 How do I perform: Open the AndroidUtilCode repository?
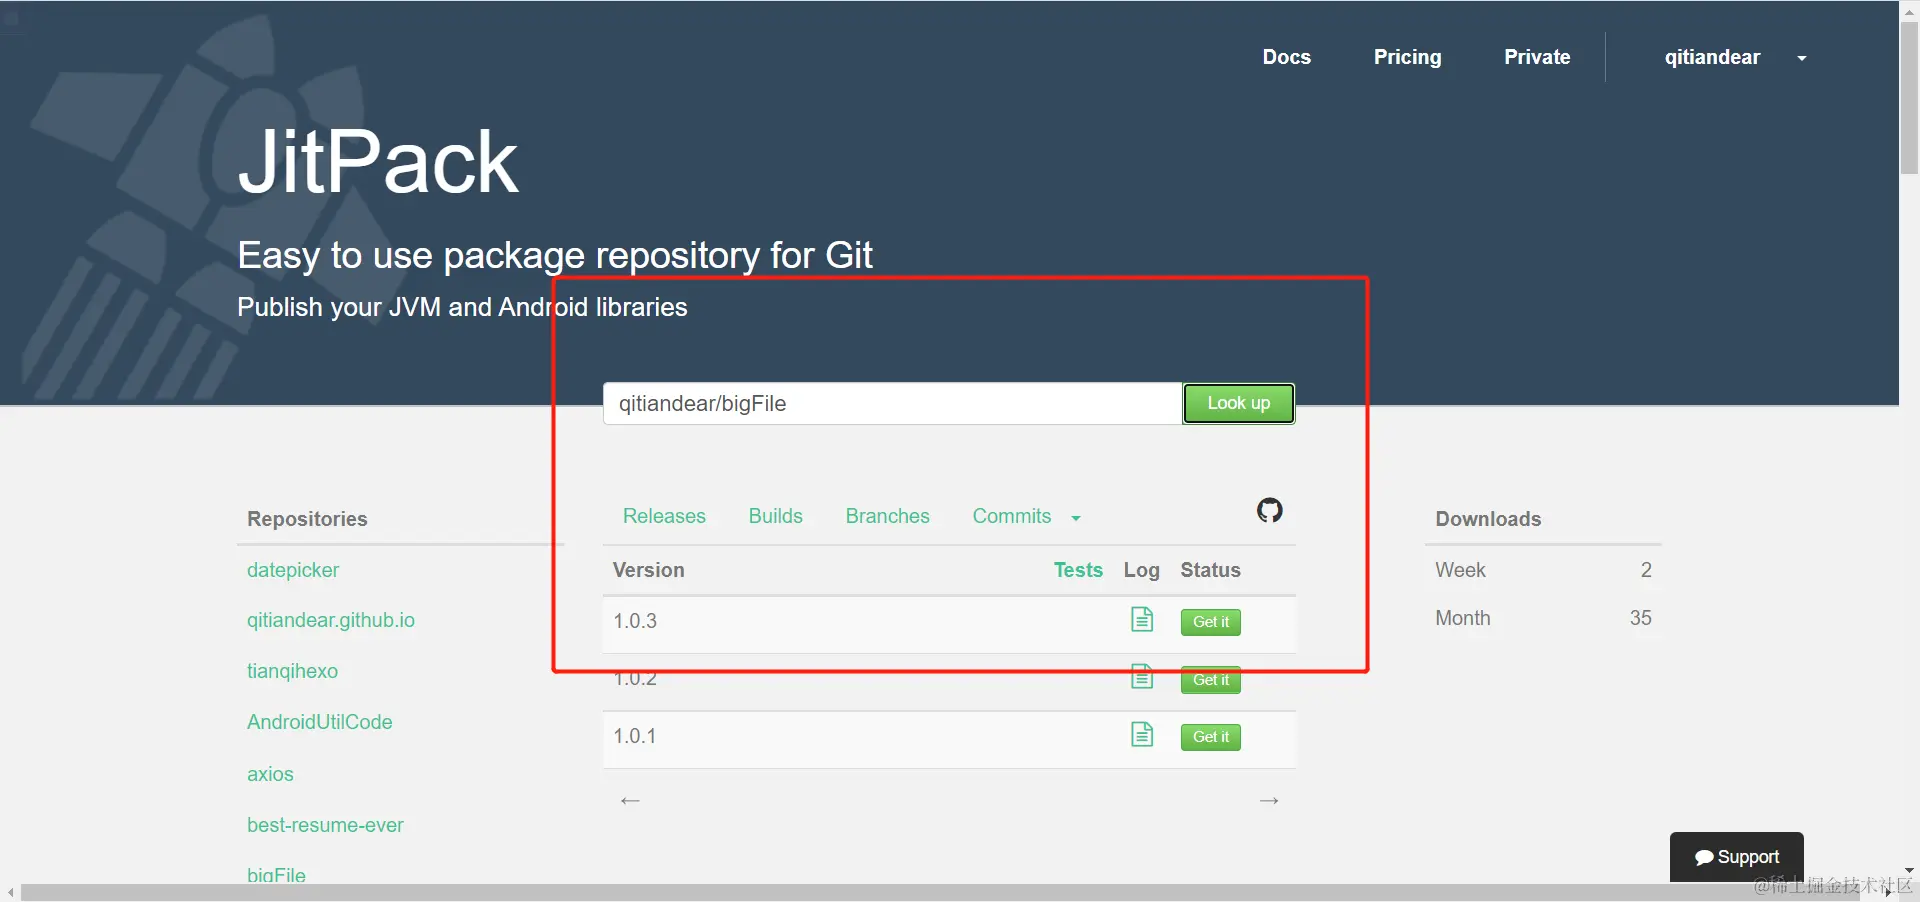[320, 722]
